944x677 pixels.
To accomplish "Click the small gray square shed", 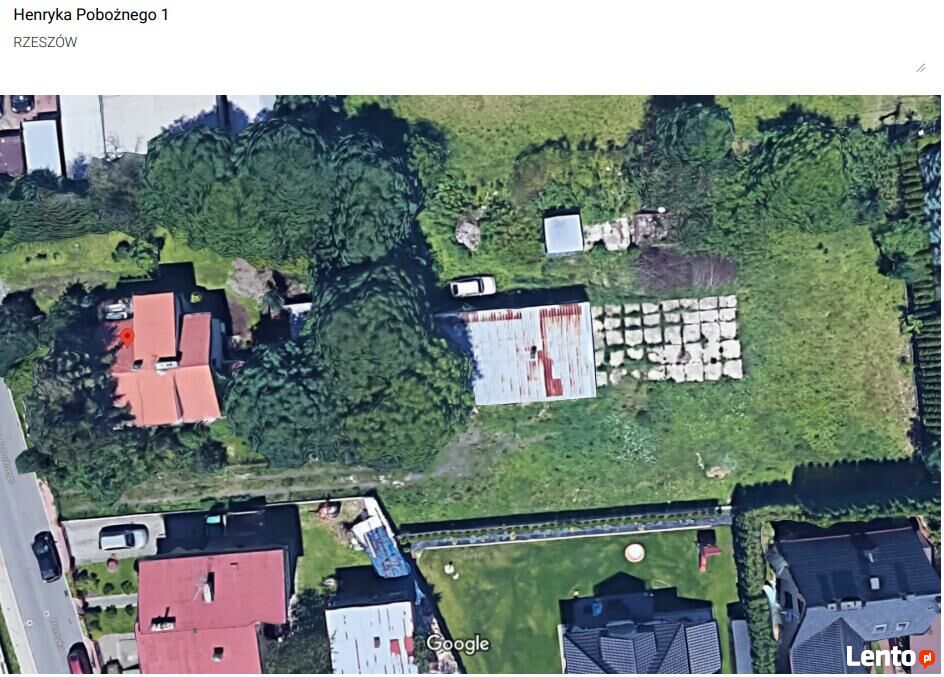I will (563, 234).
